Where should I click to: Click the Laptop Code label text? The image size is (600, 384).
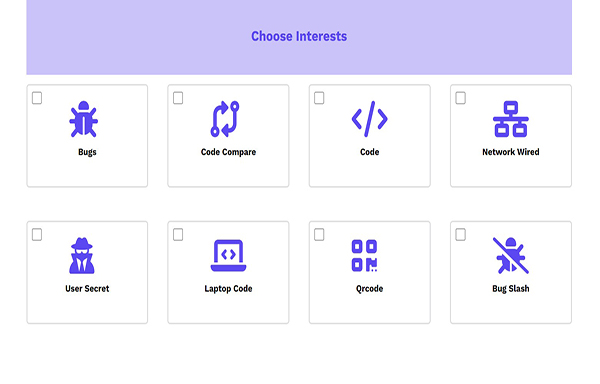[x=228, y=289]
